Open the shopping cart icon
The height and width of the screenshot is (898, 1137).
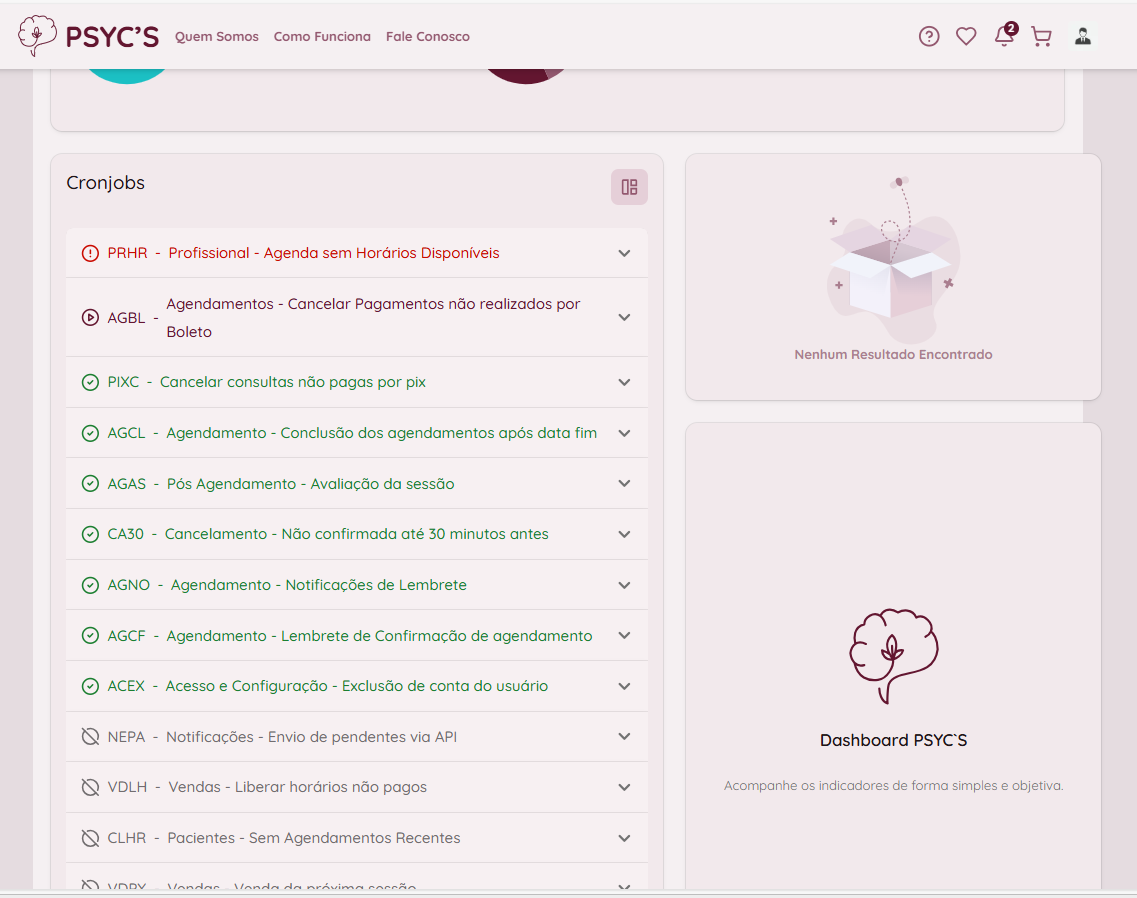point(1041,37)
